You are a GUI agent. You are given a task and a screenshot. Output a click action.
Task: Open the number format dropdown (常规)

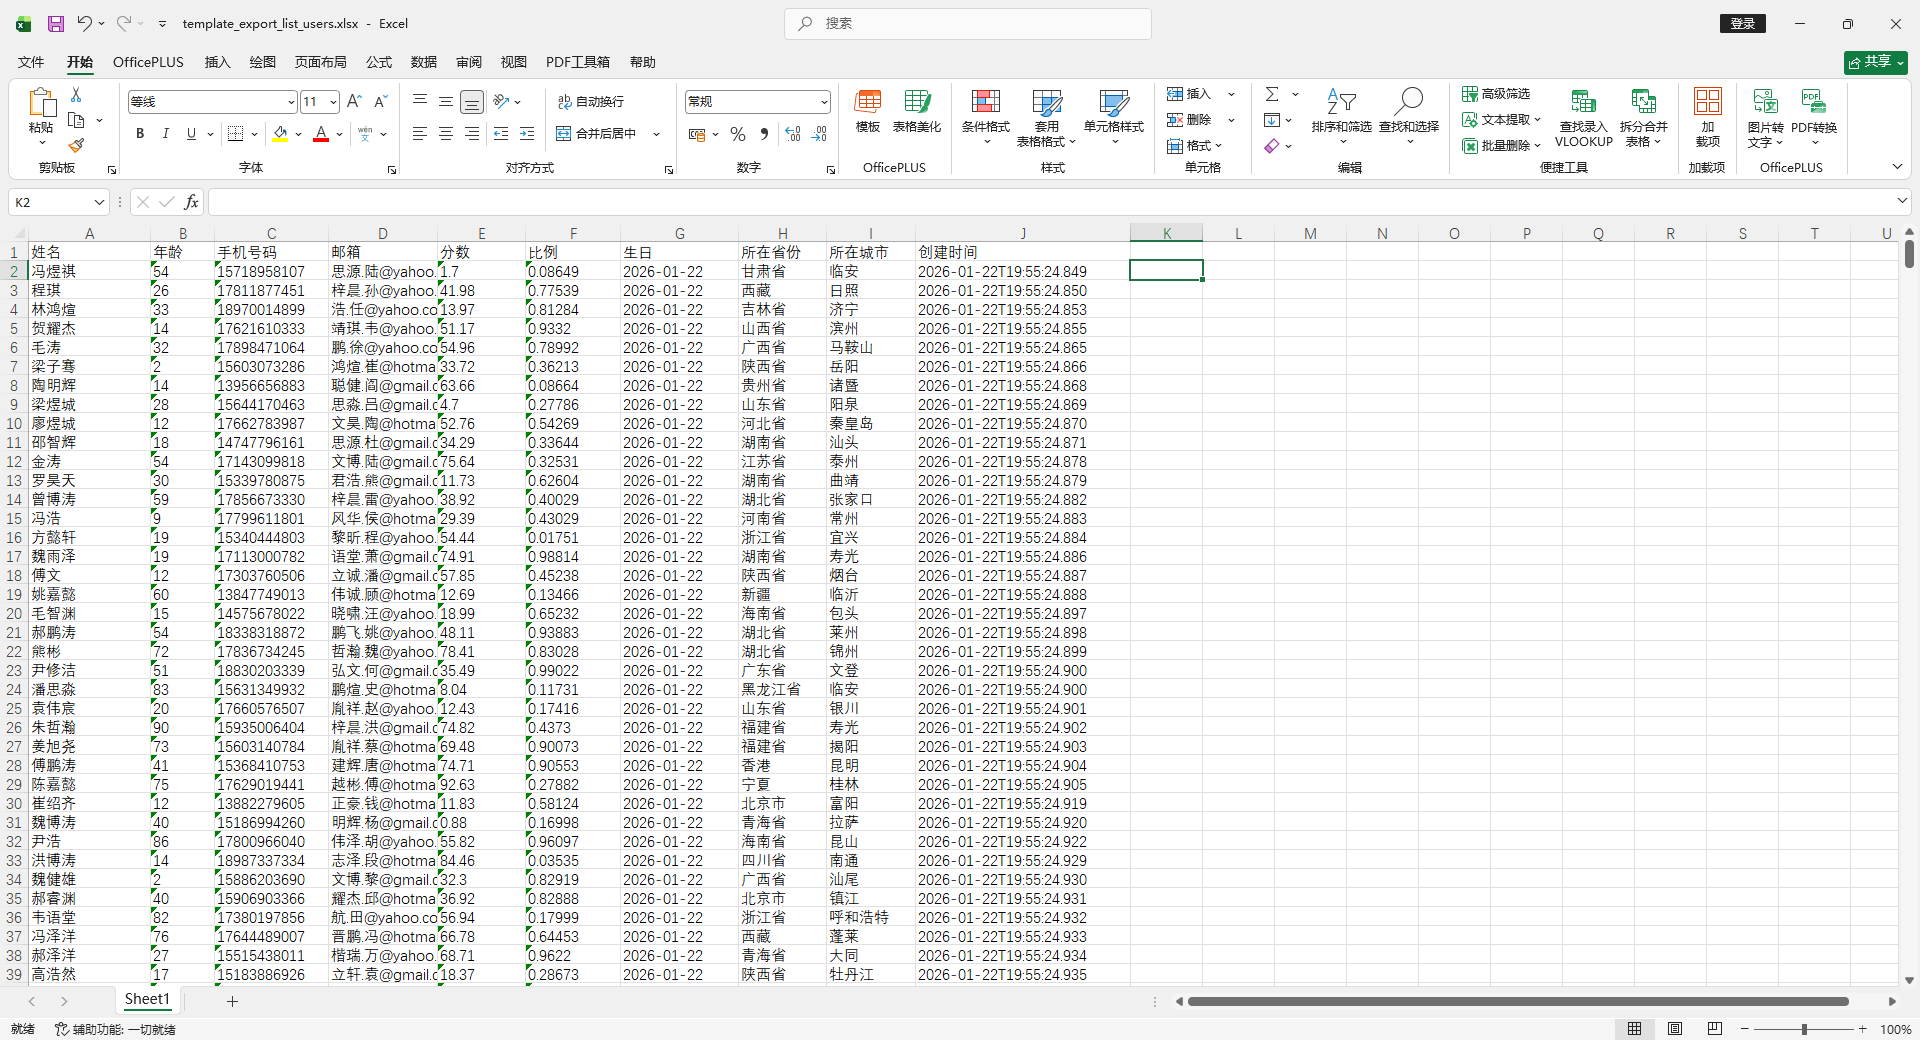tap(824, 102)
